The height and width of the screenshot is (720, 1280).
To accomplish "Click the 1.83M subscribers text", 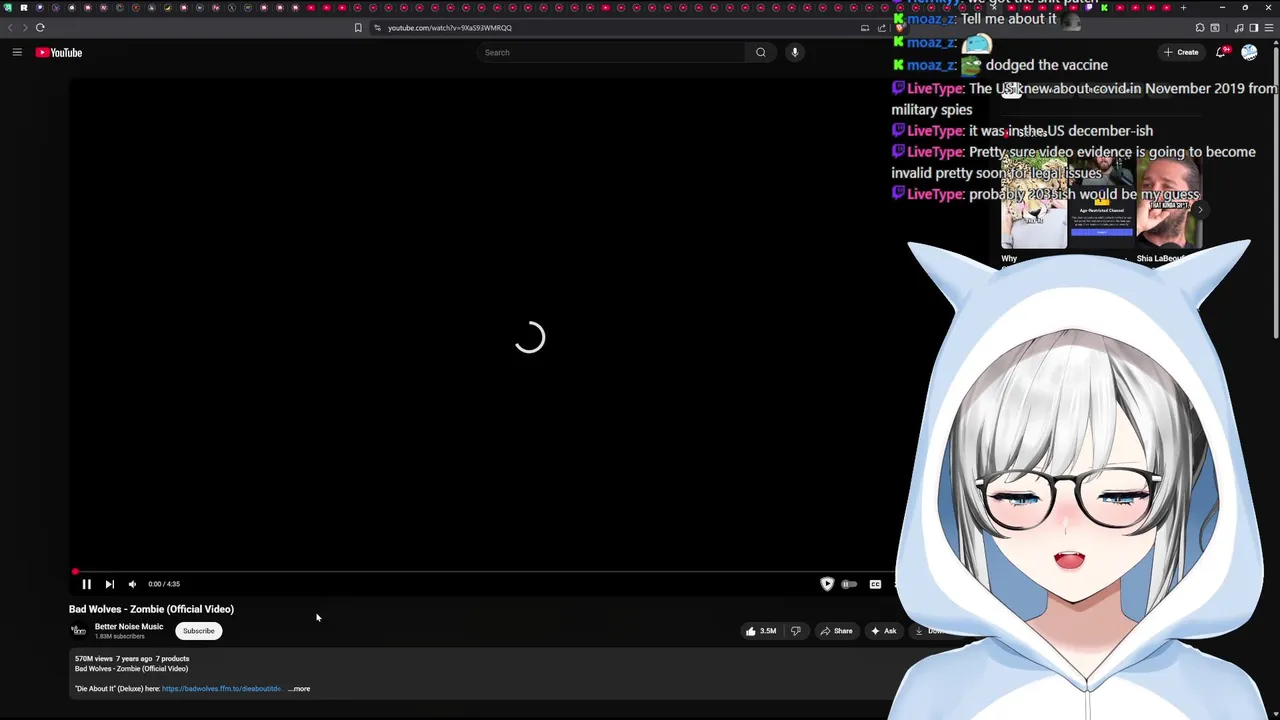I will (120, 637).
